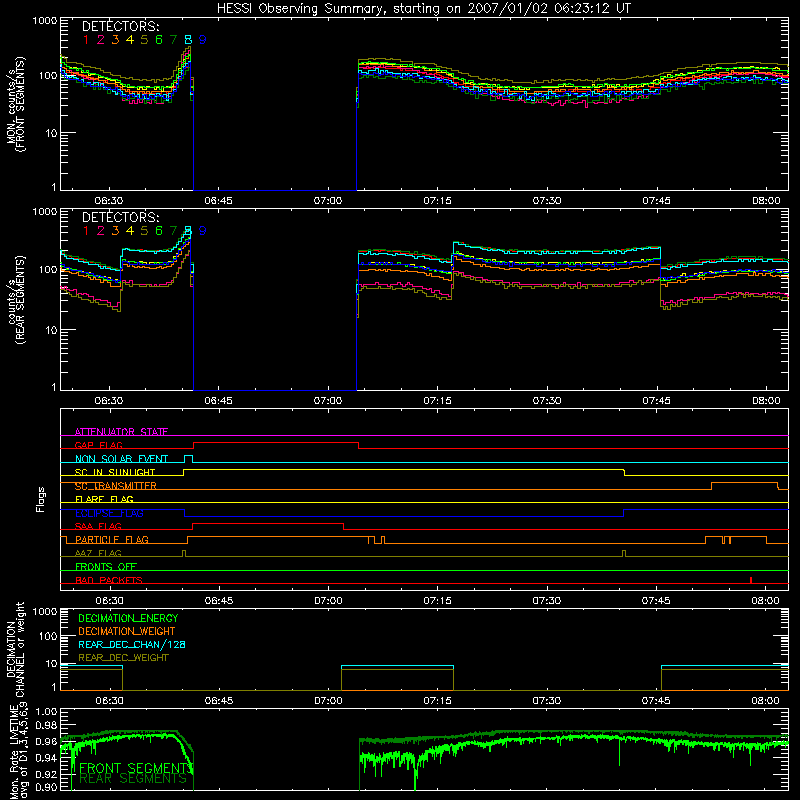Click 07:30 tick under the decimation plot
This screenshot has height=800, width=800.
pyautogui.click(x=547, y=701)
